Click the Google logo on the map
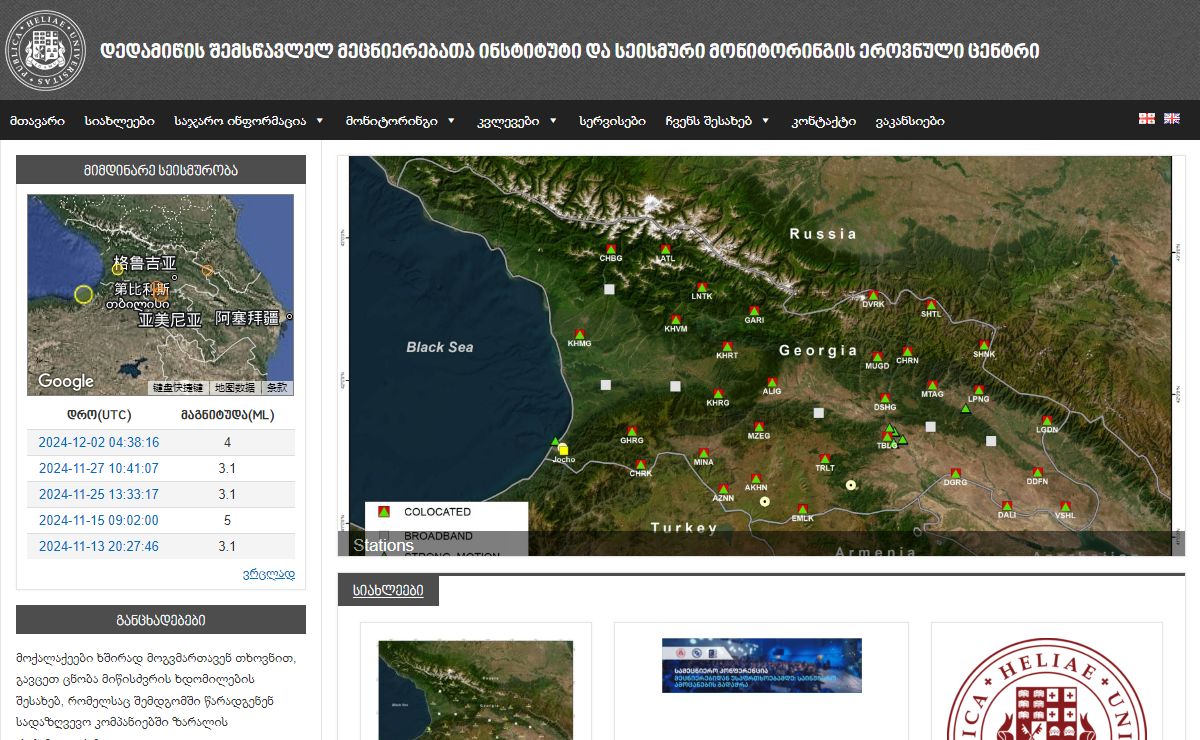The image size is (1200, 740). point(66,381)
